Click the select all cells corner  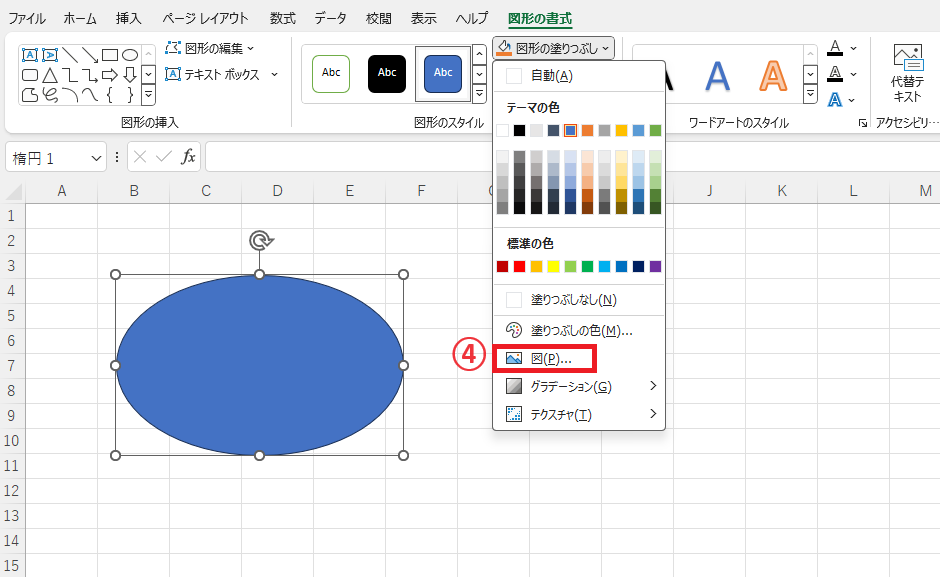click(x=14, y=191)
